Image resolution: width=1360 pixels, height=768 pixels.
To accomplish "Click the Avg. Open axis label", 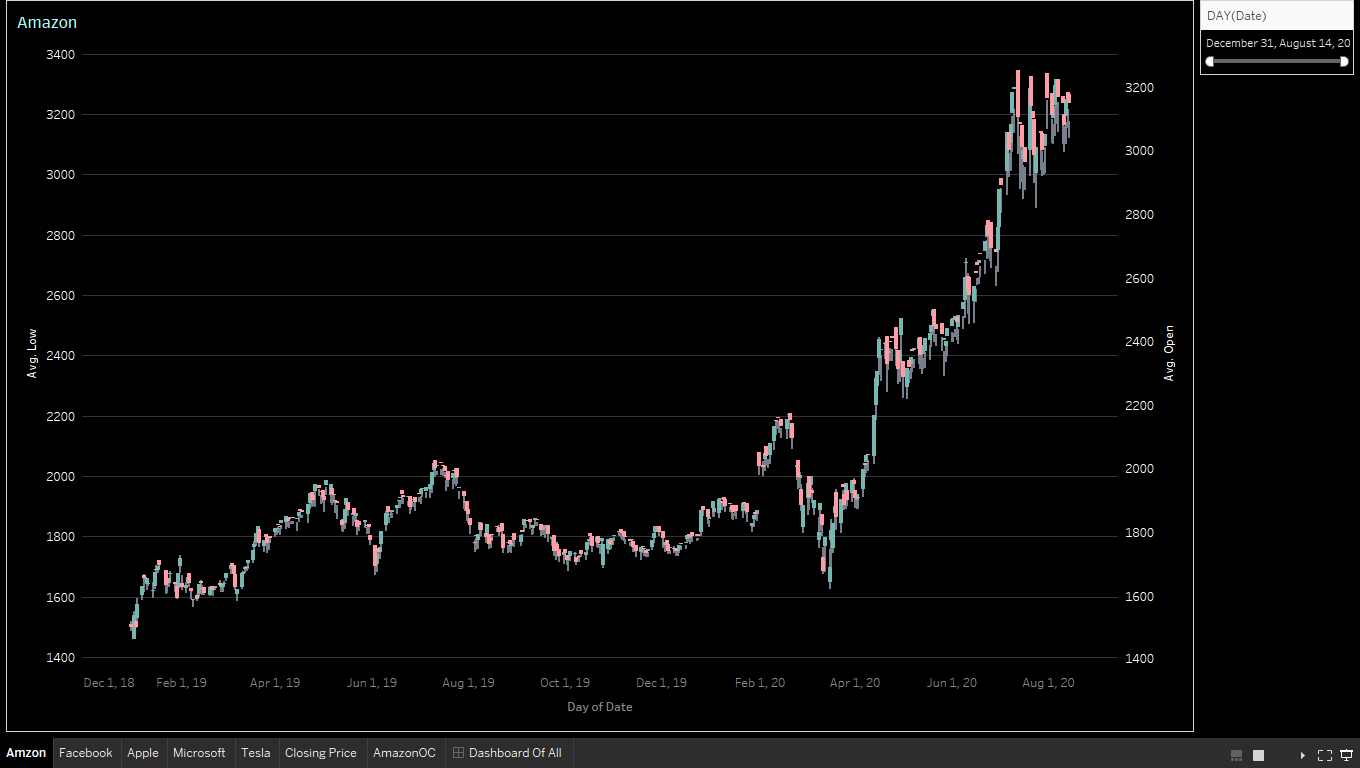I will [x=1169, y=353].
